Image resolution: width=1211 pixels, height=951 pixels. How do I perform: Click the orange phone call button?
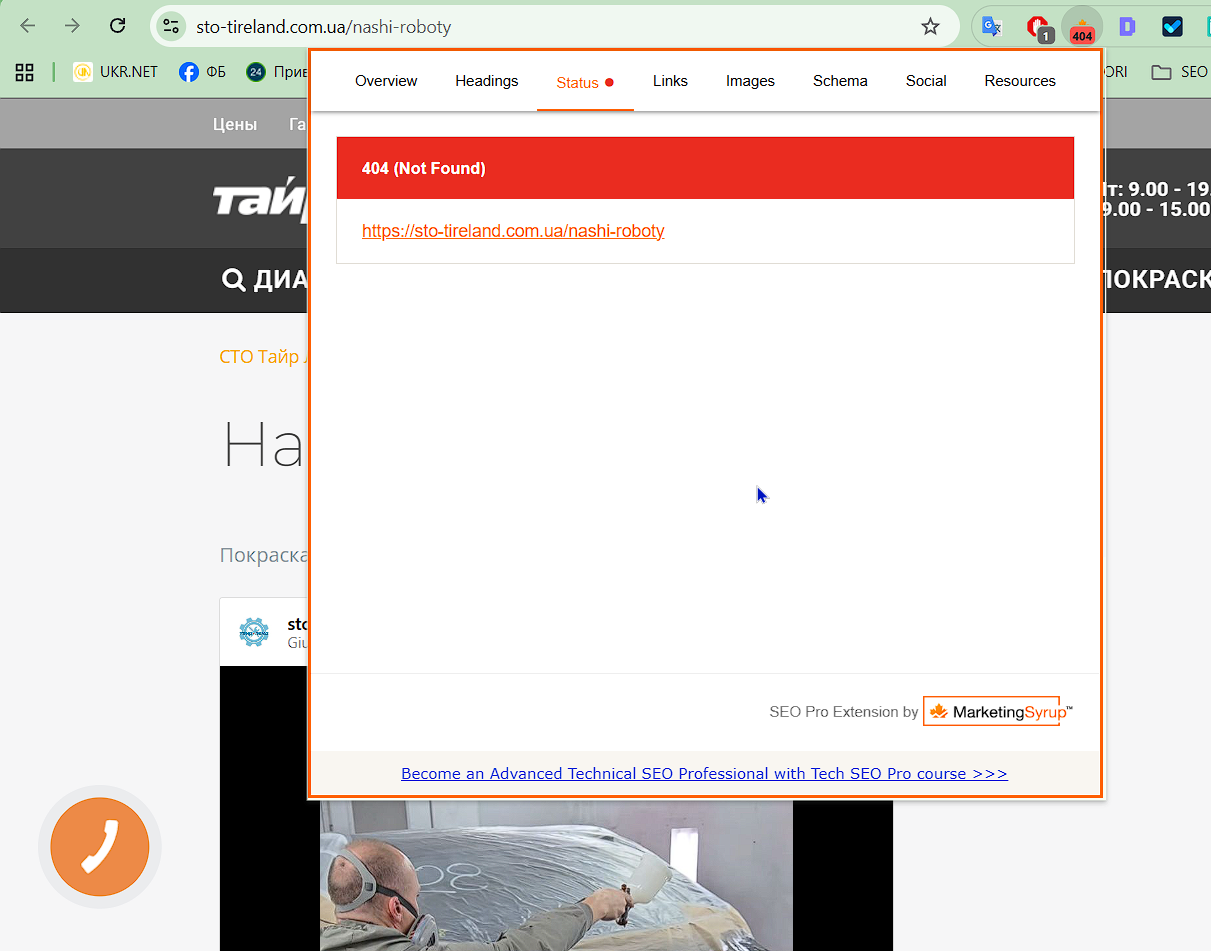(99, 847)
